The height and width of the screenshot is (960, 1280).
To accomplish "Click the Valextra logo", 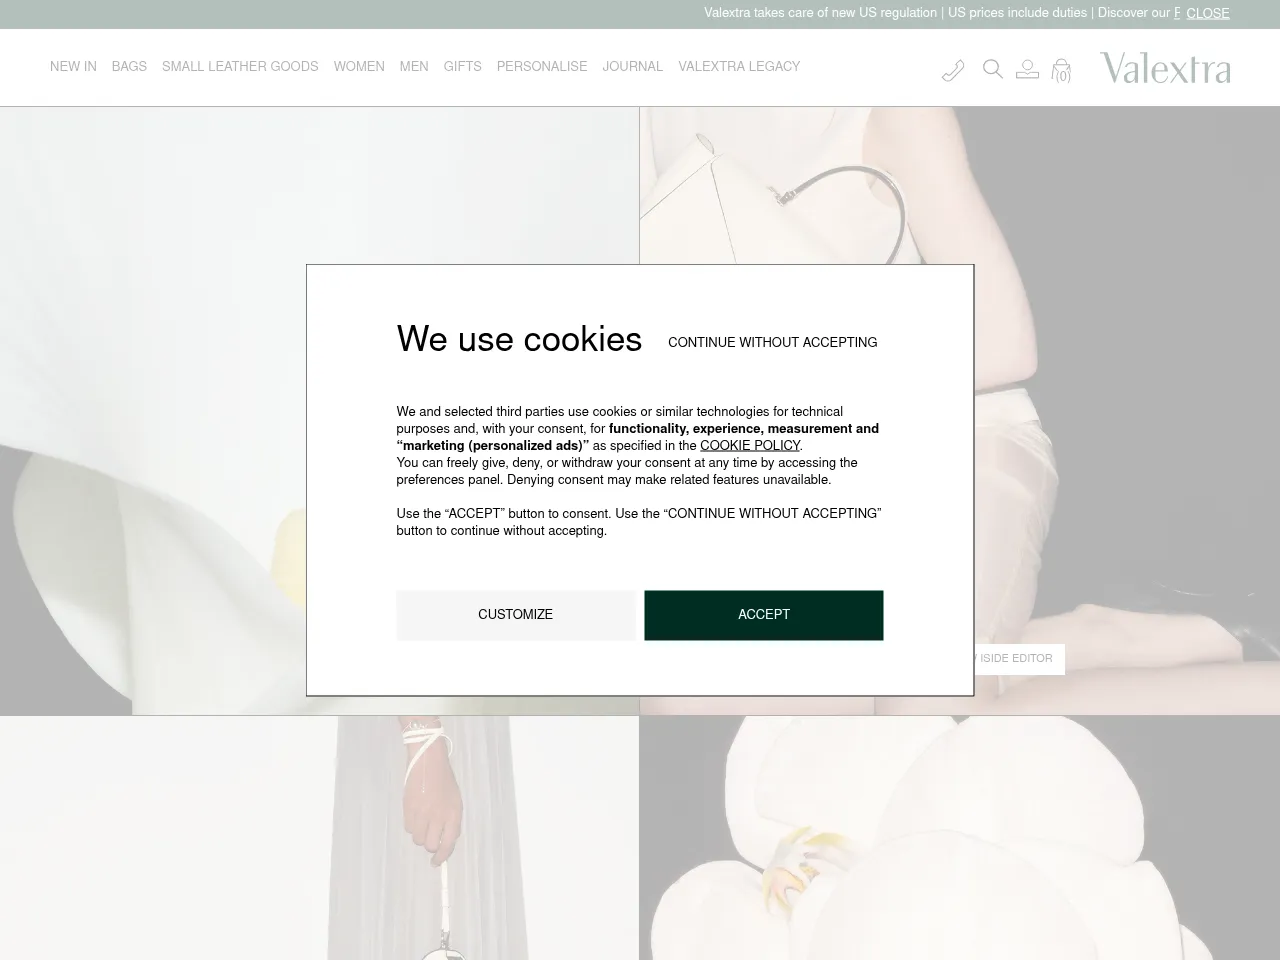I will coord(1165,68).
